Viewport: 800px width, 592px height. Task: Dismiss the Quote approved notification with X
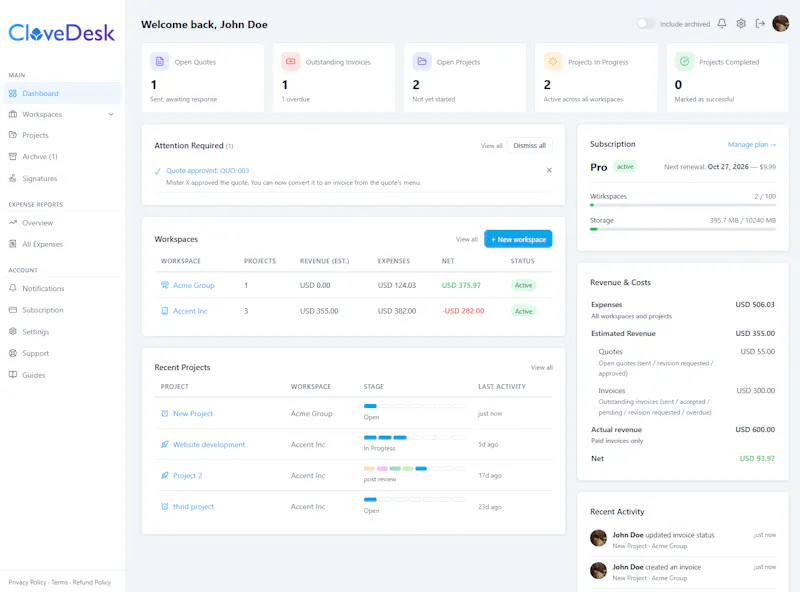(x=549, y=170)
